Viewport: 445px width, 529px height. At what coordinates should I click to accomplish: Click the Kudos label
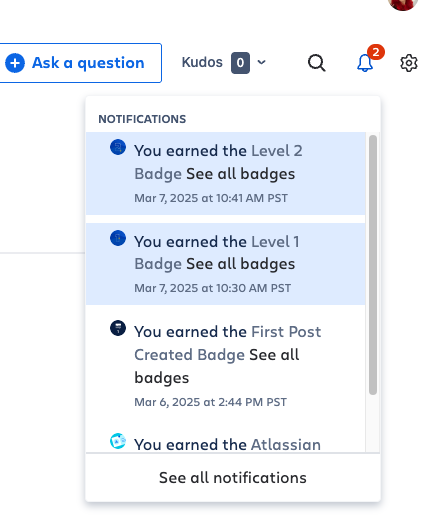click(x=202, y=62)
